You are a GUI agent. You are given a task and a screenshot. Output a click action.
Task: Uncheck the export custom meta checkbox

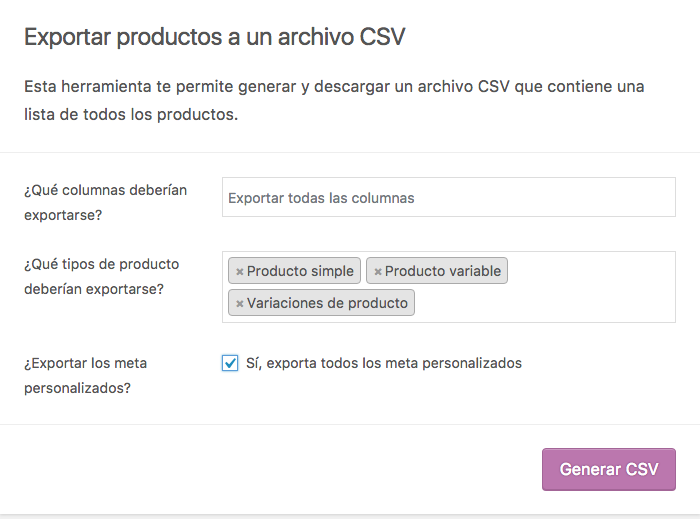click(230, 363)
